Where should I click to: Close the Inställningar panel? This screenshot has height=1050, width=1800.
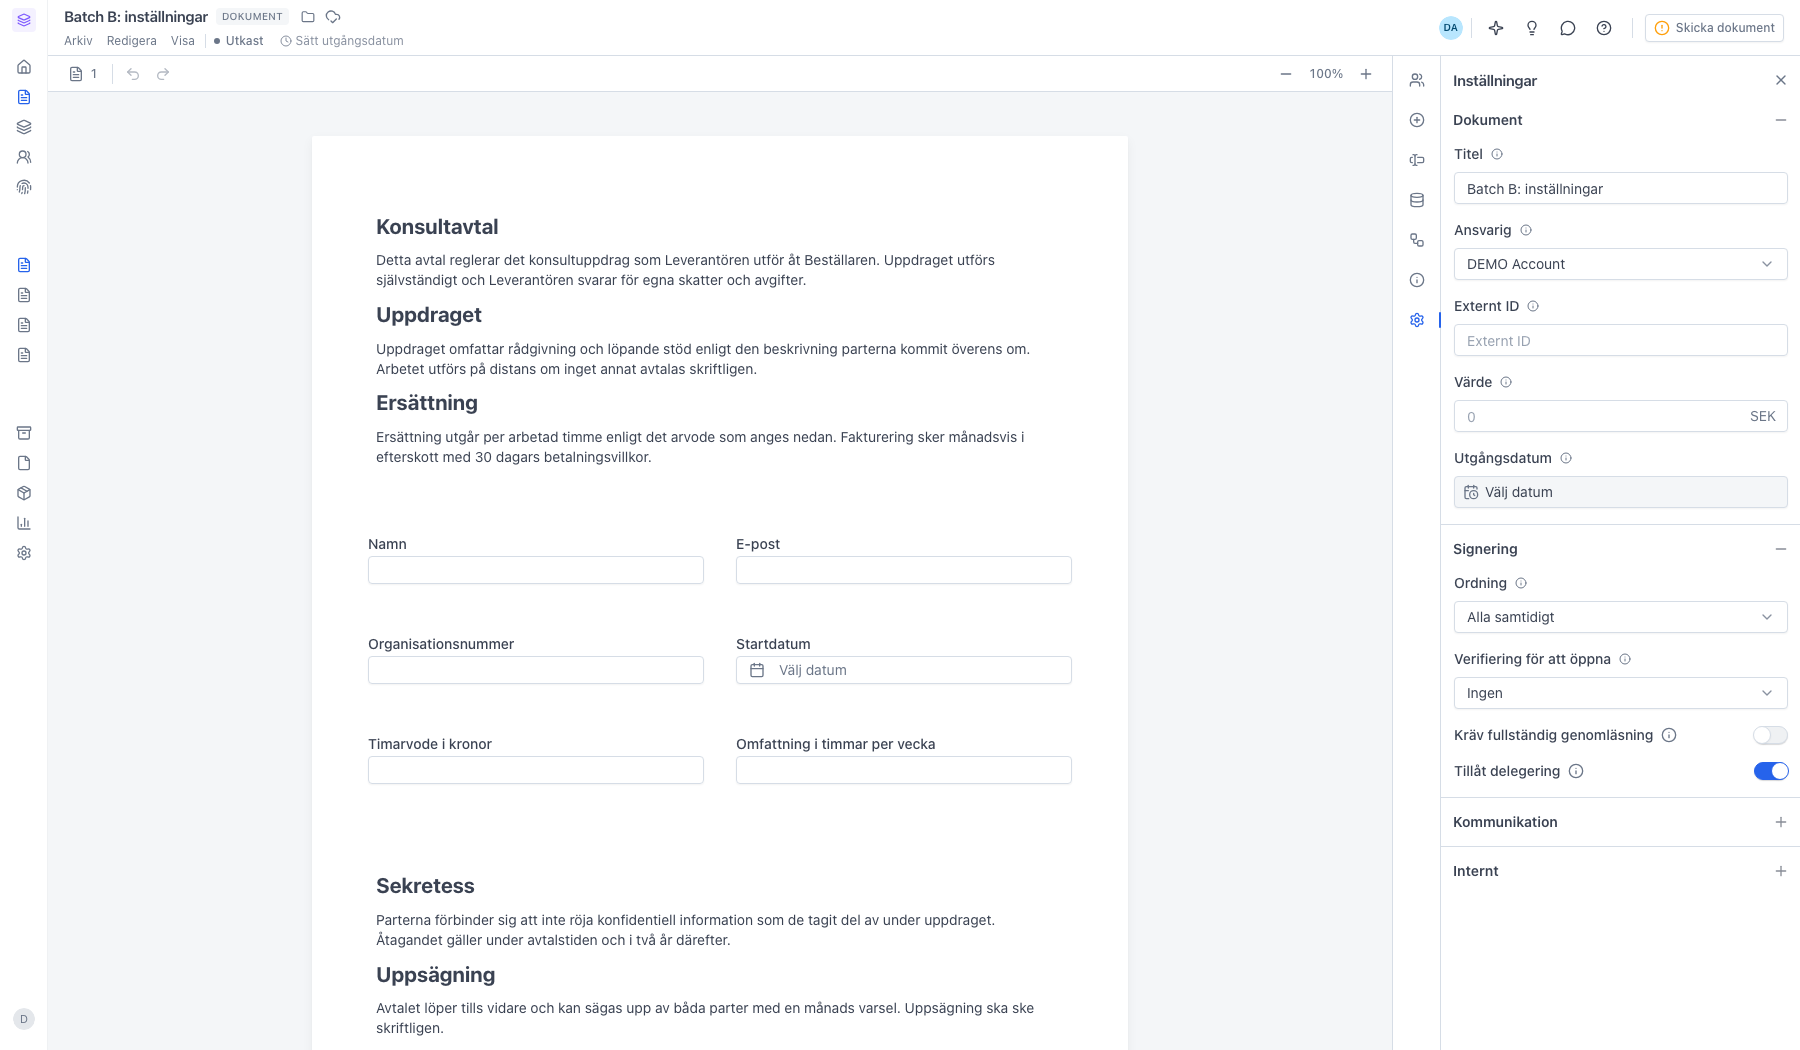[x=1781, y=80]
